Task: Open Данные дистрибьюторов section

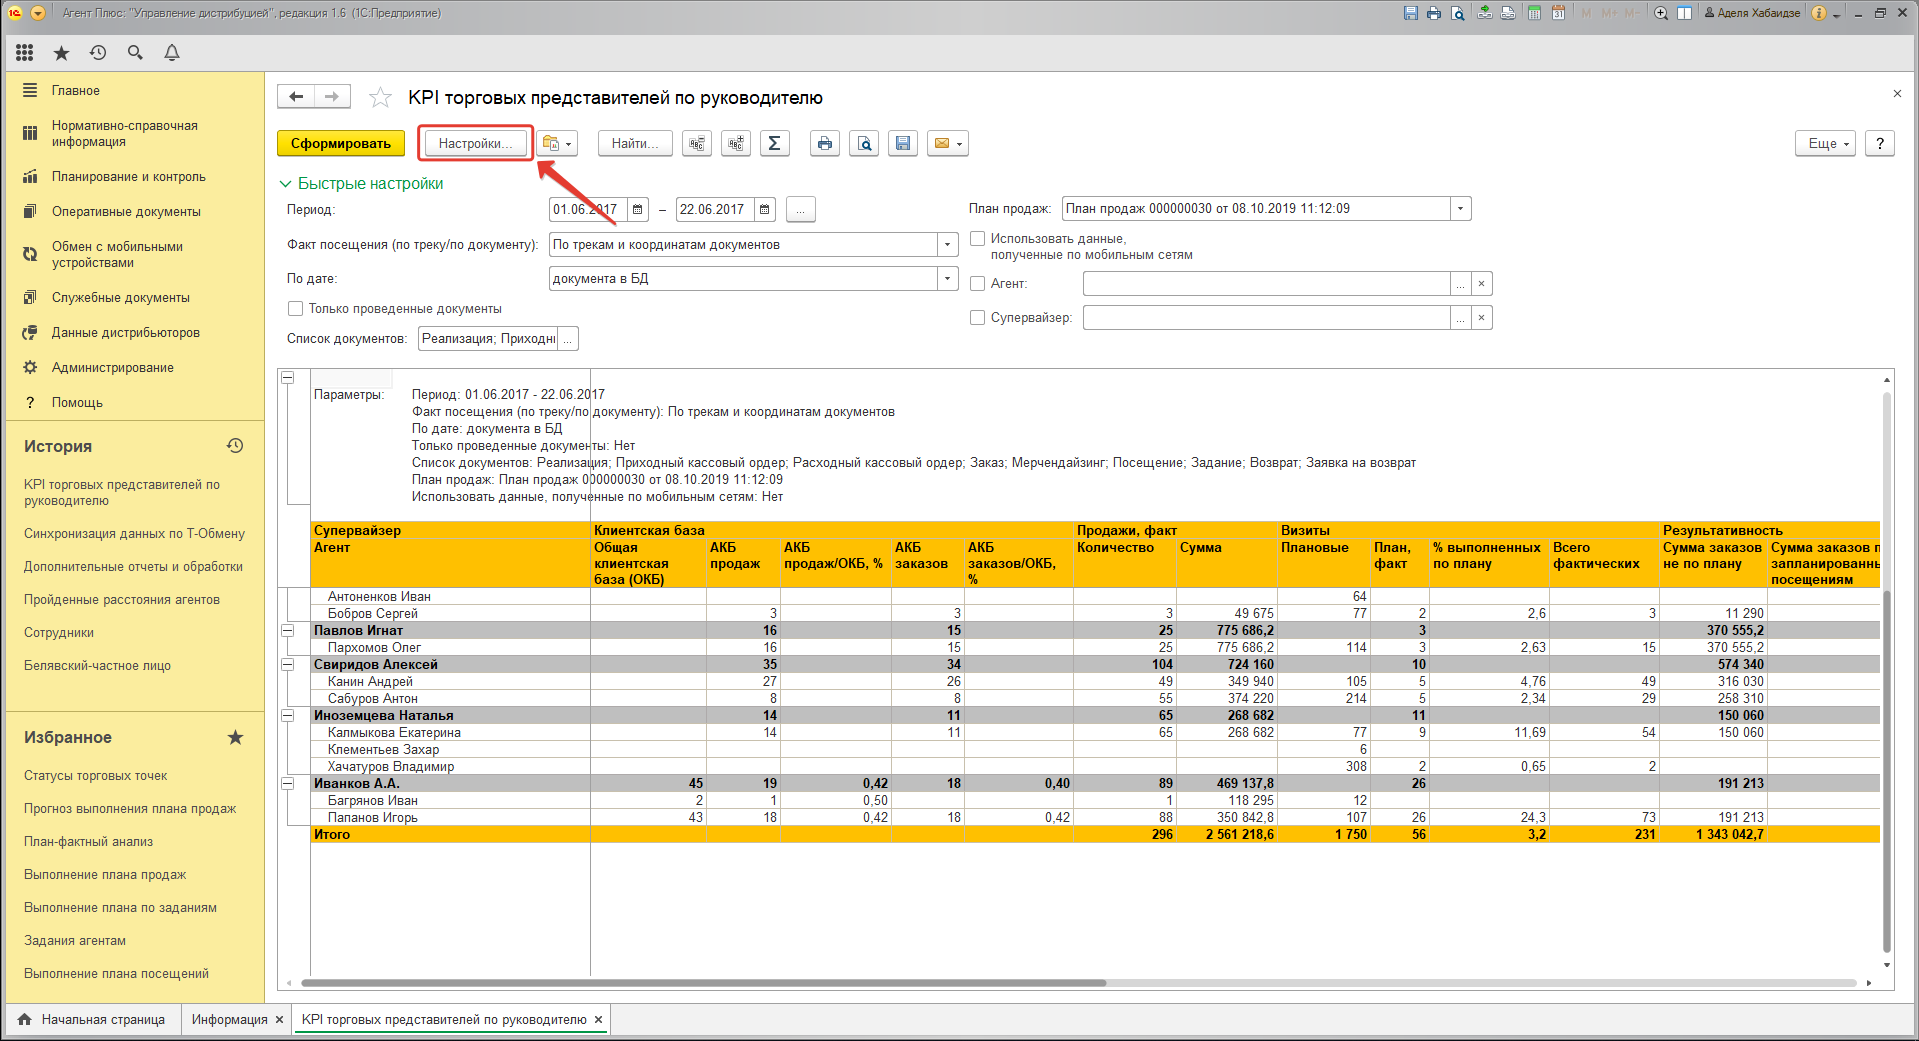Action: [126, 333]
